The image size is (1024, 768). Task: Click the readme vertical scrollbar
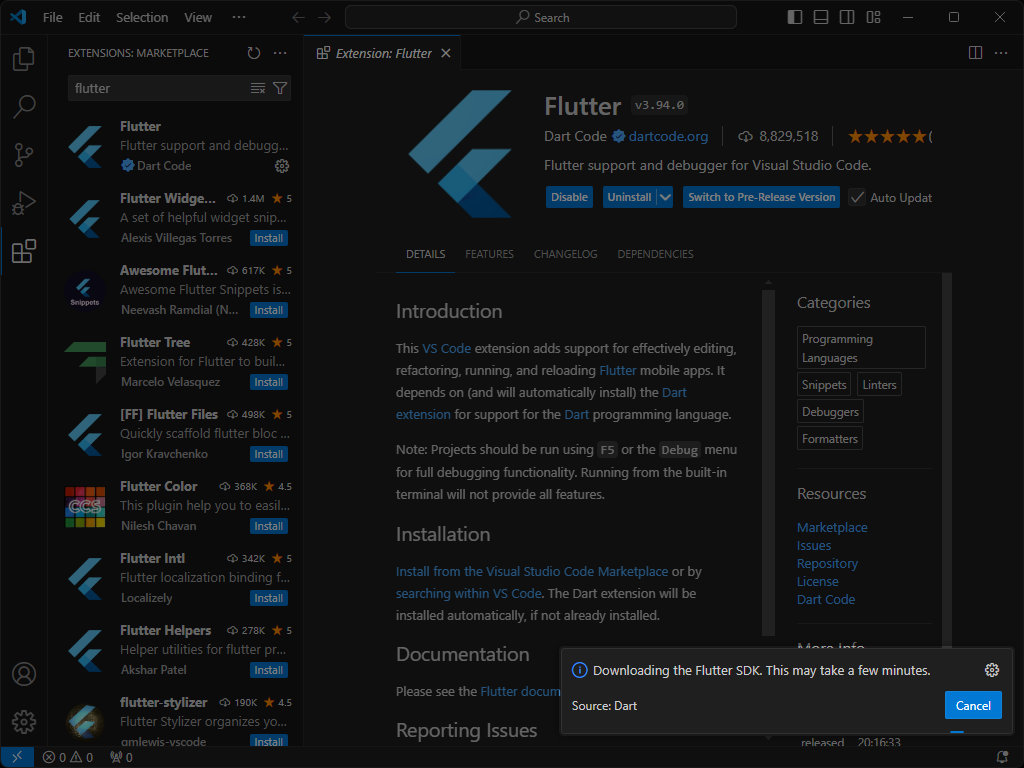click(x=768, y=461)
